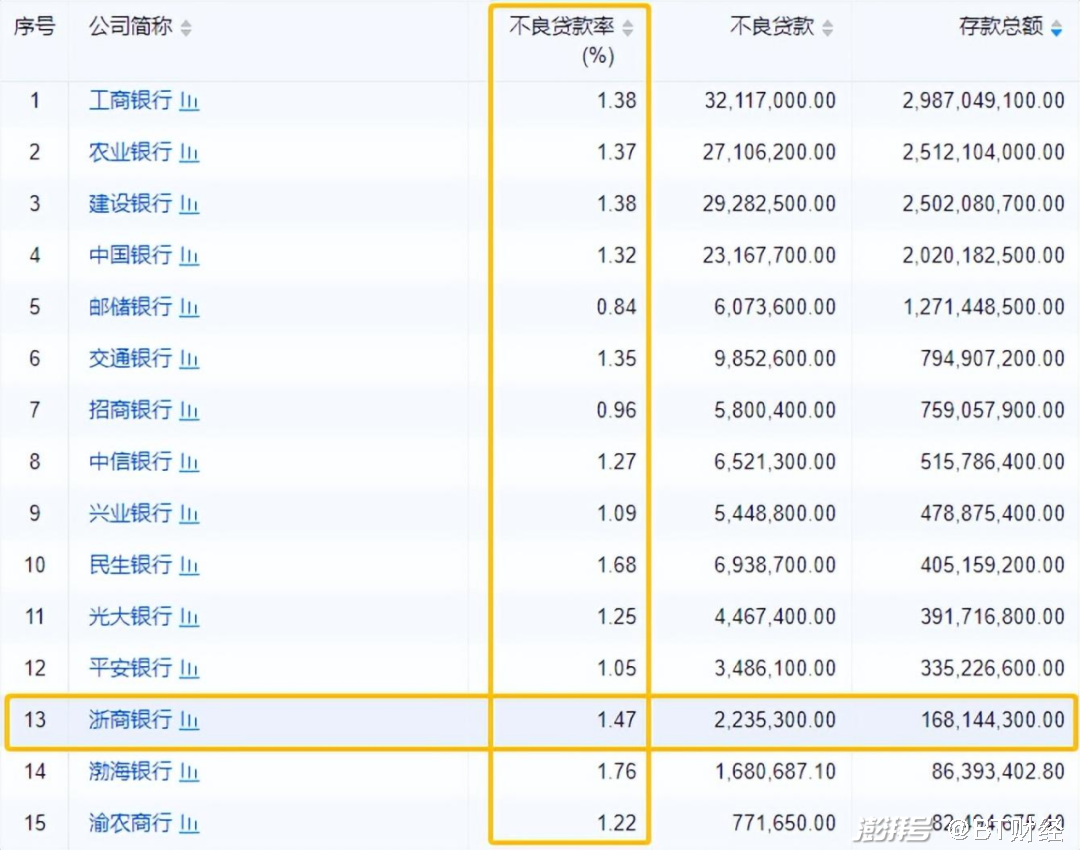Open chart icon next to 民生银行
The width and height of the screenshot is (1080, 850).
(189, 566)
